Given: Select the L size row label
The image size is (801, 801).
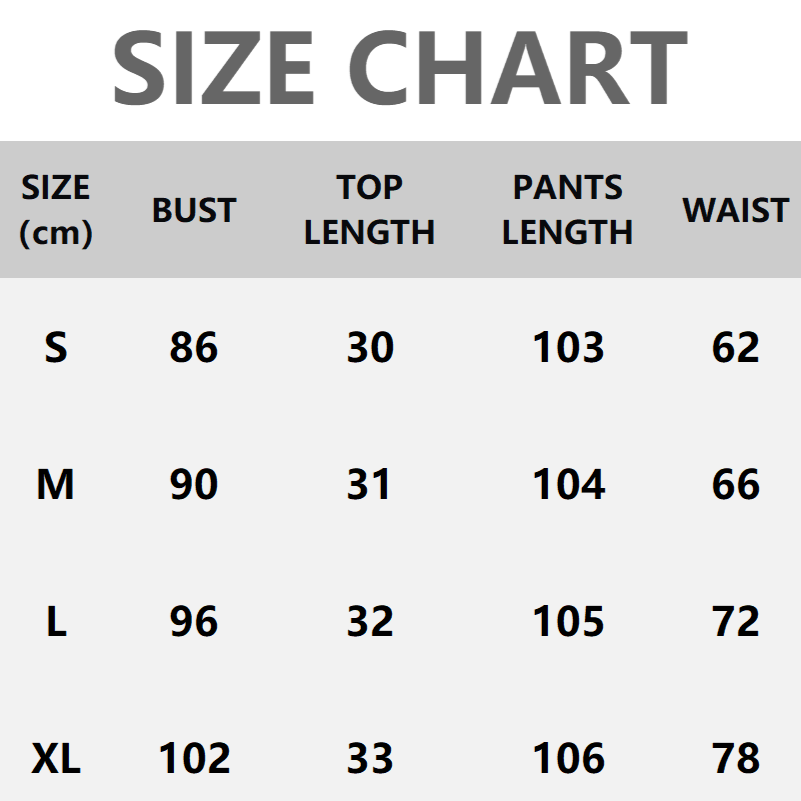Looking at the screenshot, I should coord(56,622).
